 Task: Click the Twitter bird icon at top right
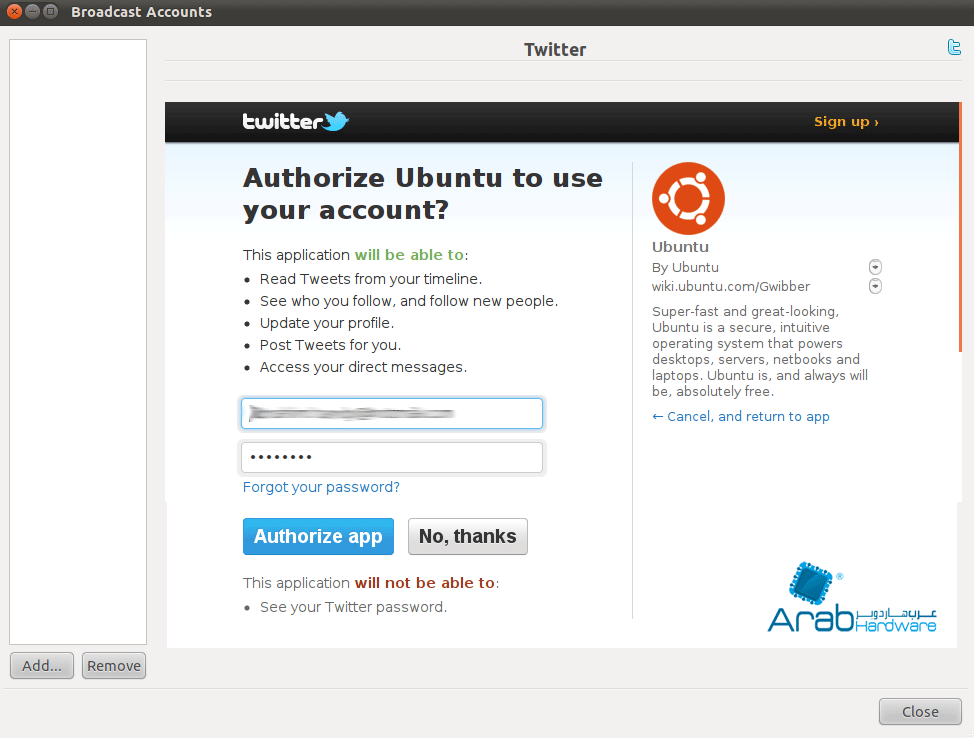point(954,47)
